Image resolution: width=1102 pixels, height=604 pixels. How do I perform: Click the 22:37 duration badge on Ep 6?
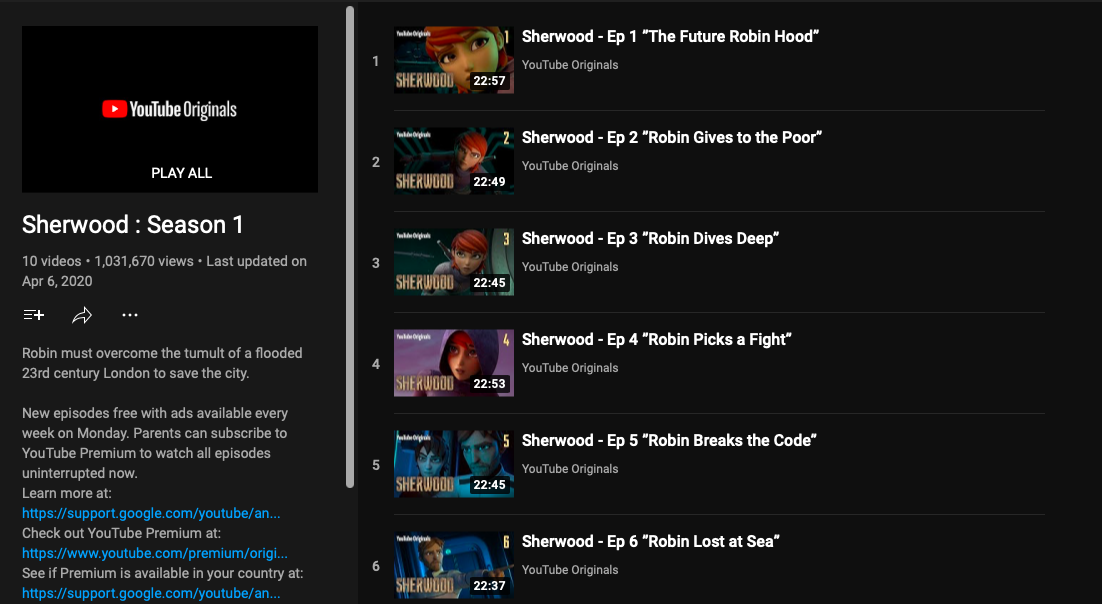489,586
